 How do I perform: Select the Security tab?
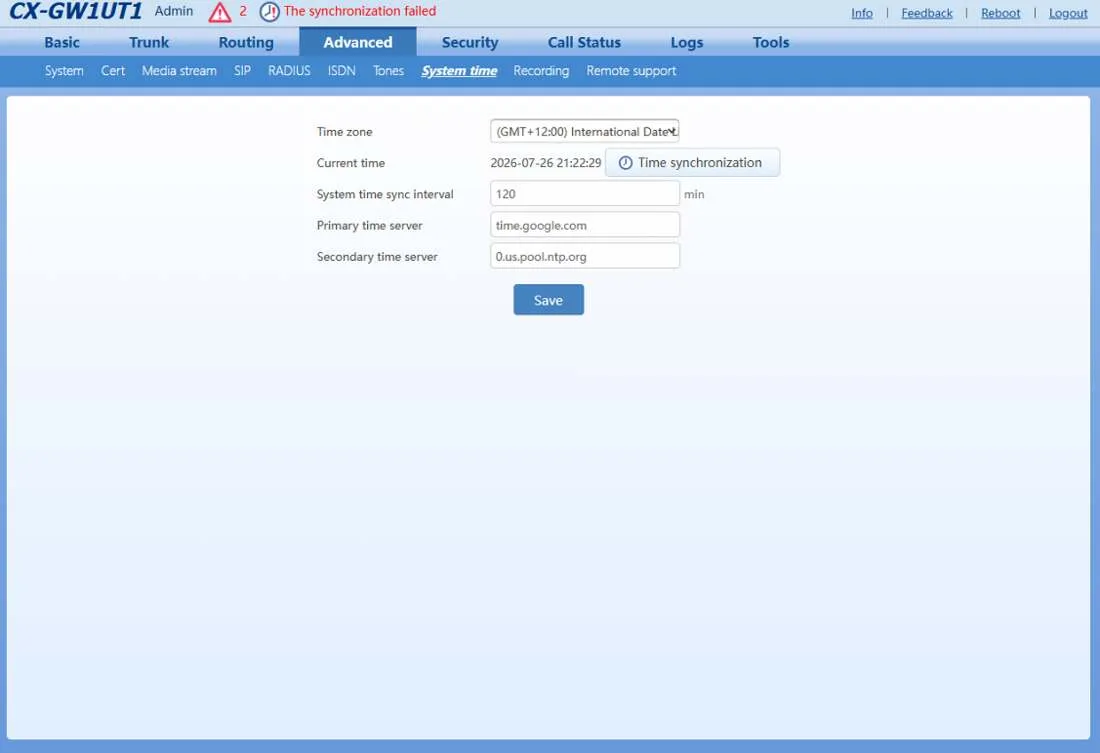470,42
